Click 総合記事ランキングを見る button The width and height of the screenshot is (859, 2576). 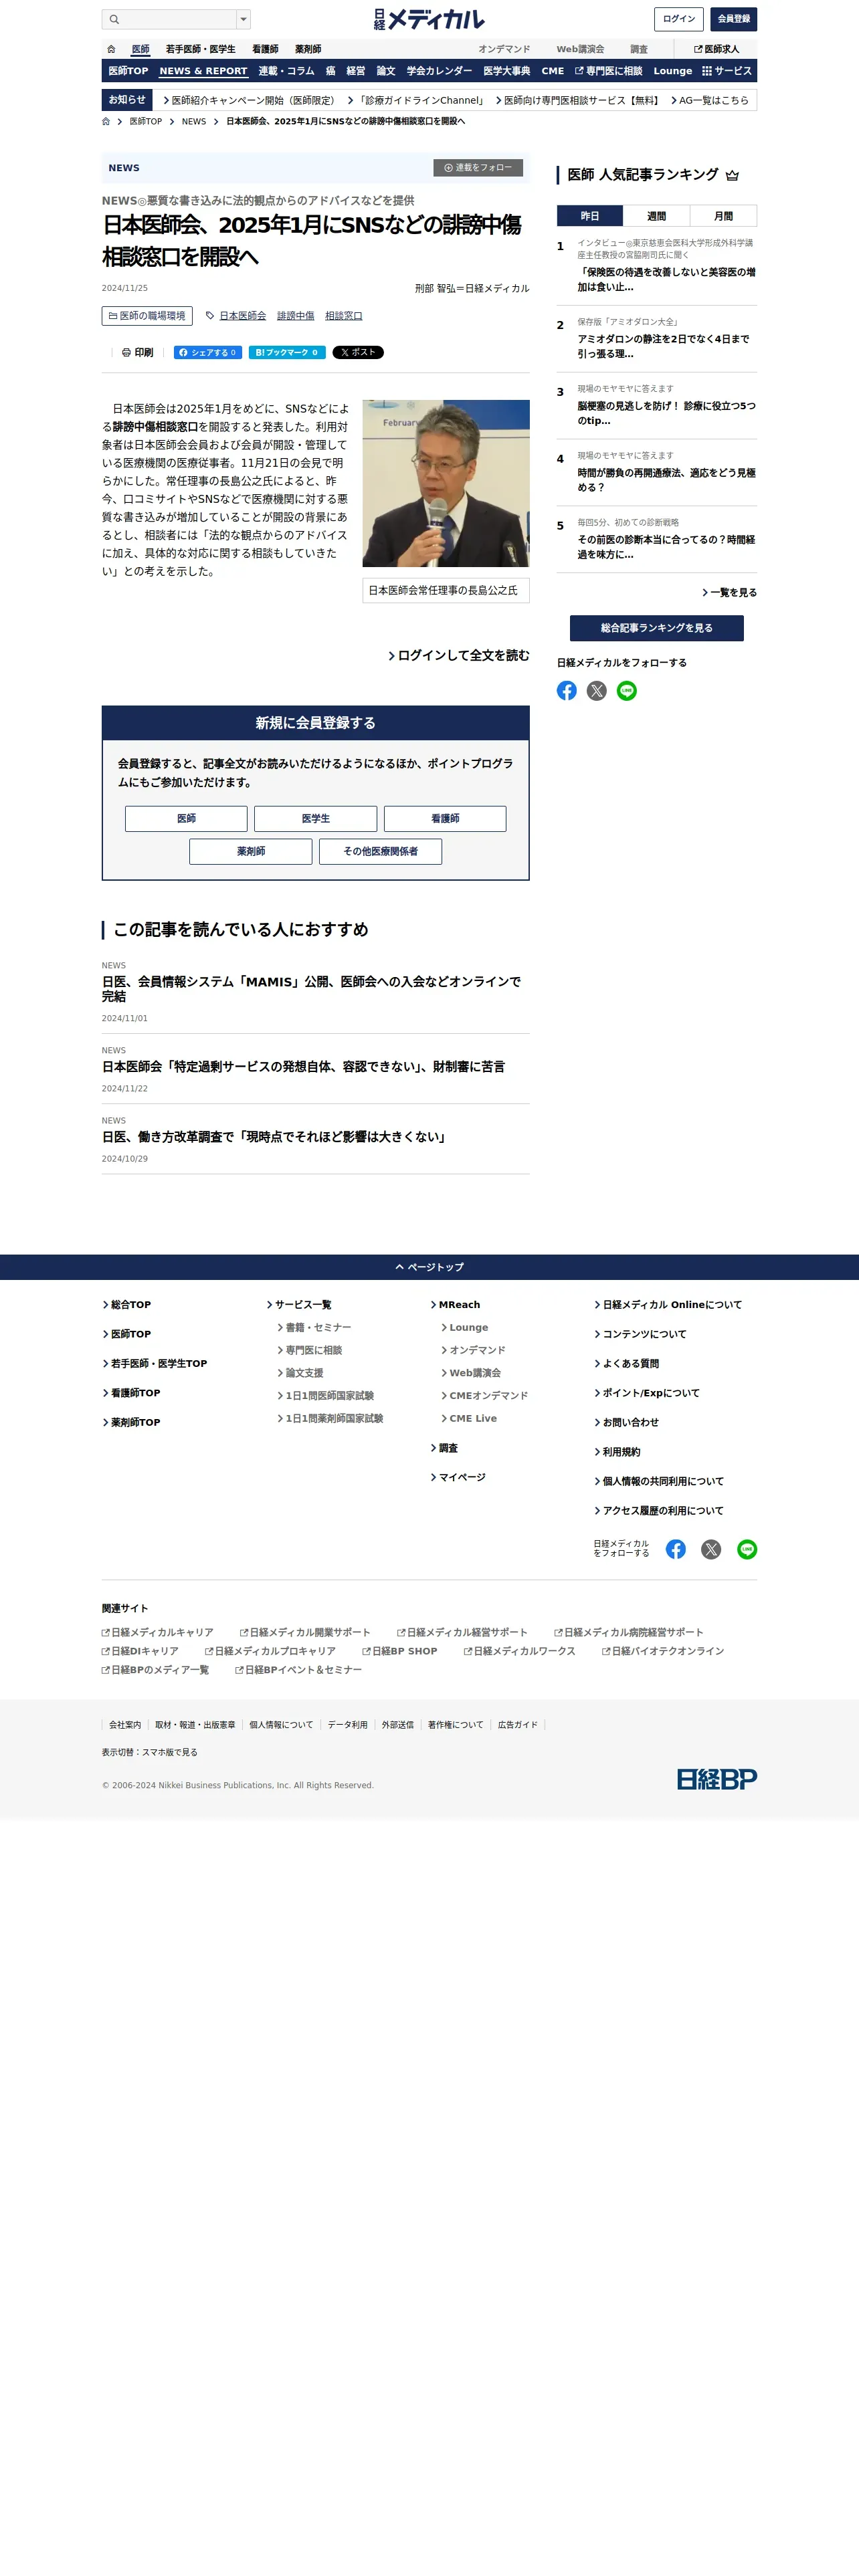click(657, 628)
